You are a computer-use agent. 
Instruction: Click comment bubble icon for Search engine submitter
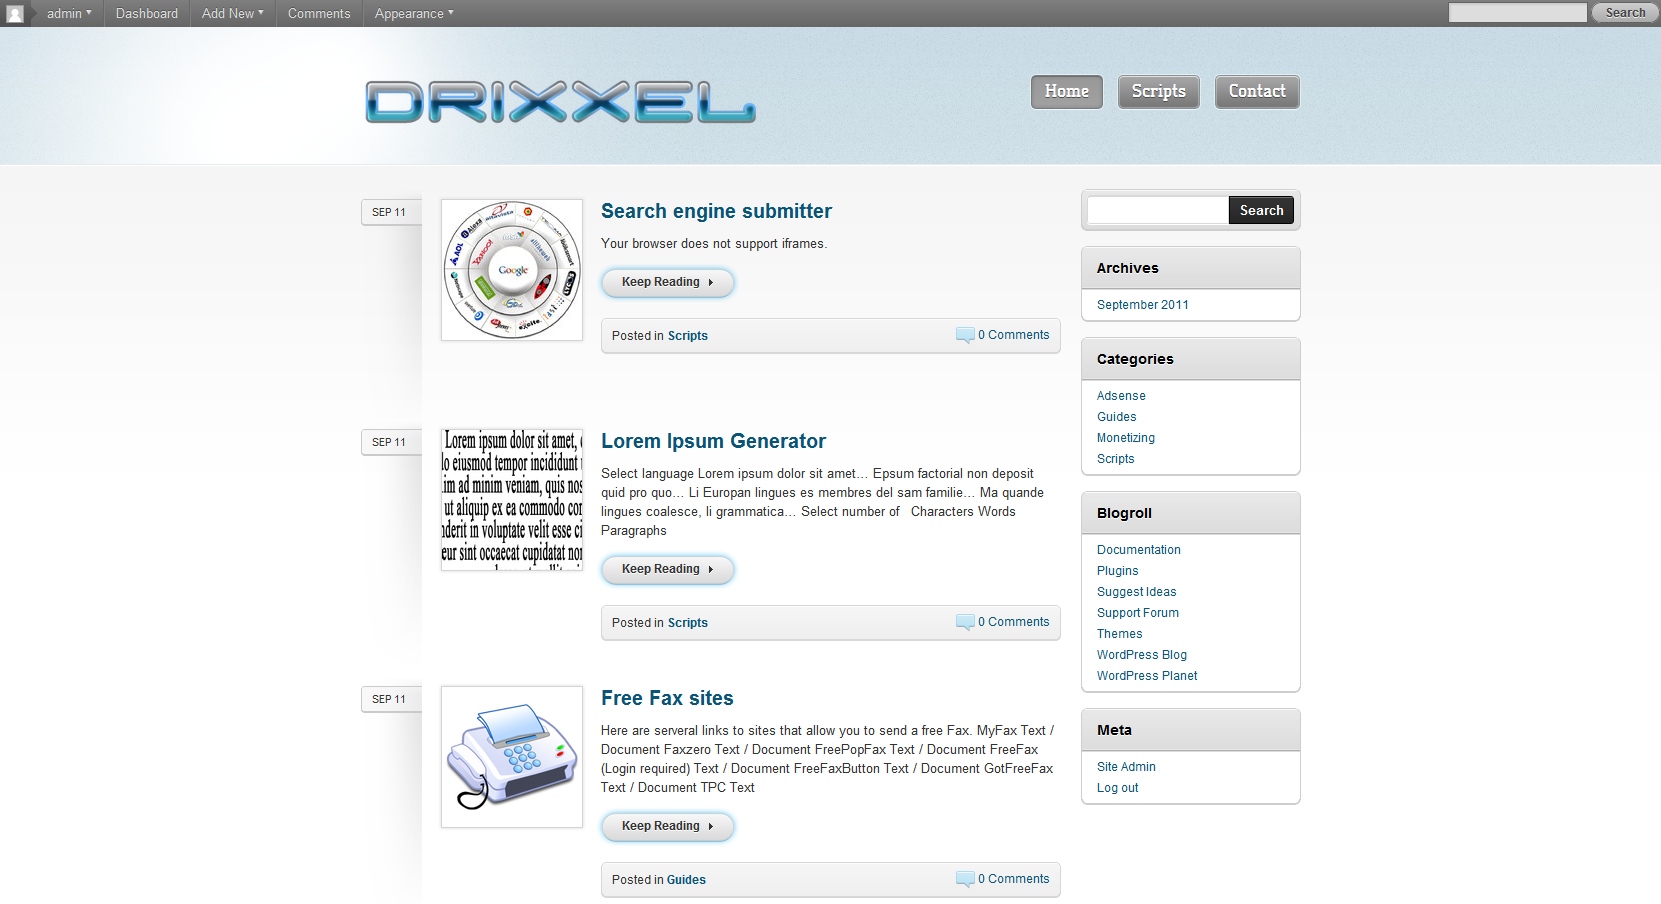coord(965,335)
